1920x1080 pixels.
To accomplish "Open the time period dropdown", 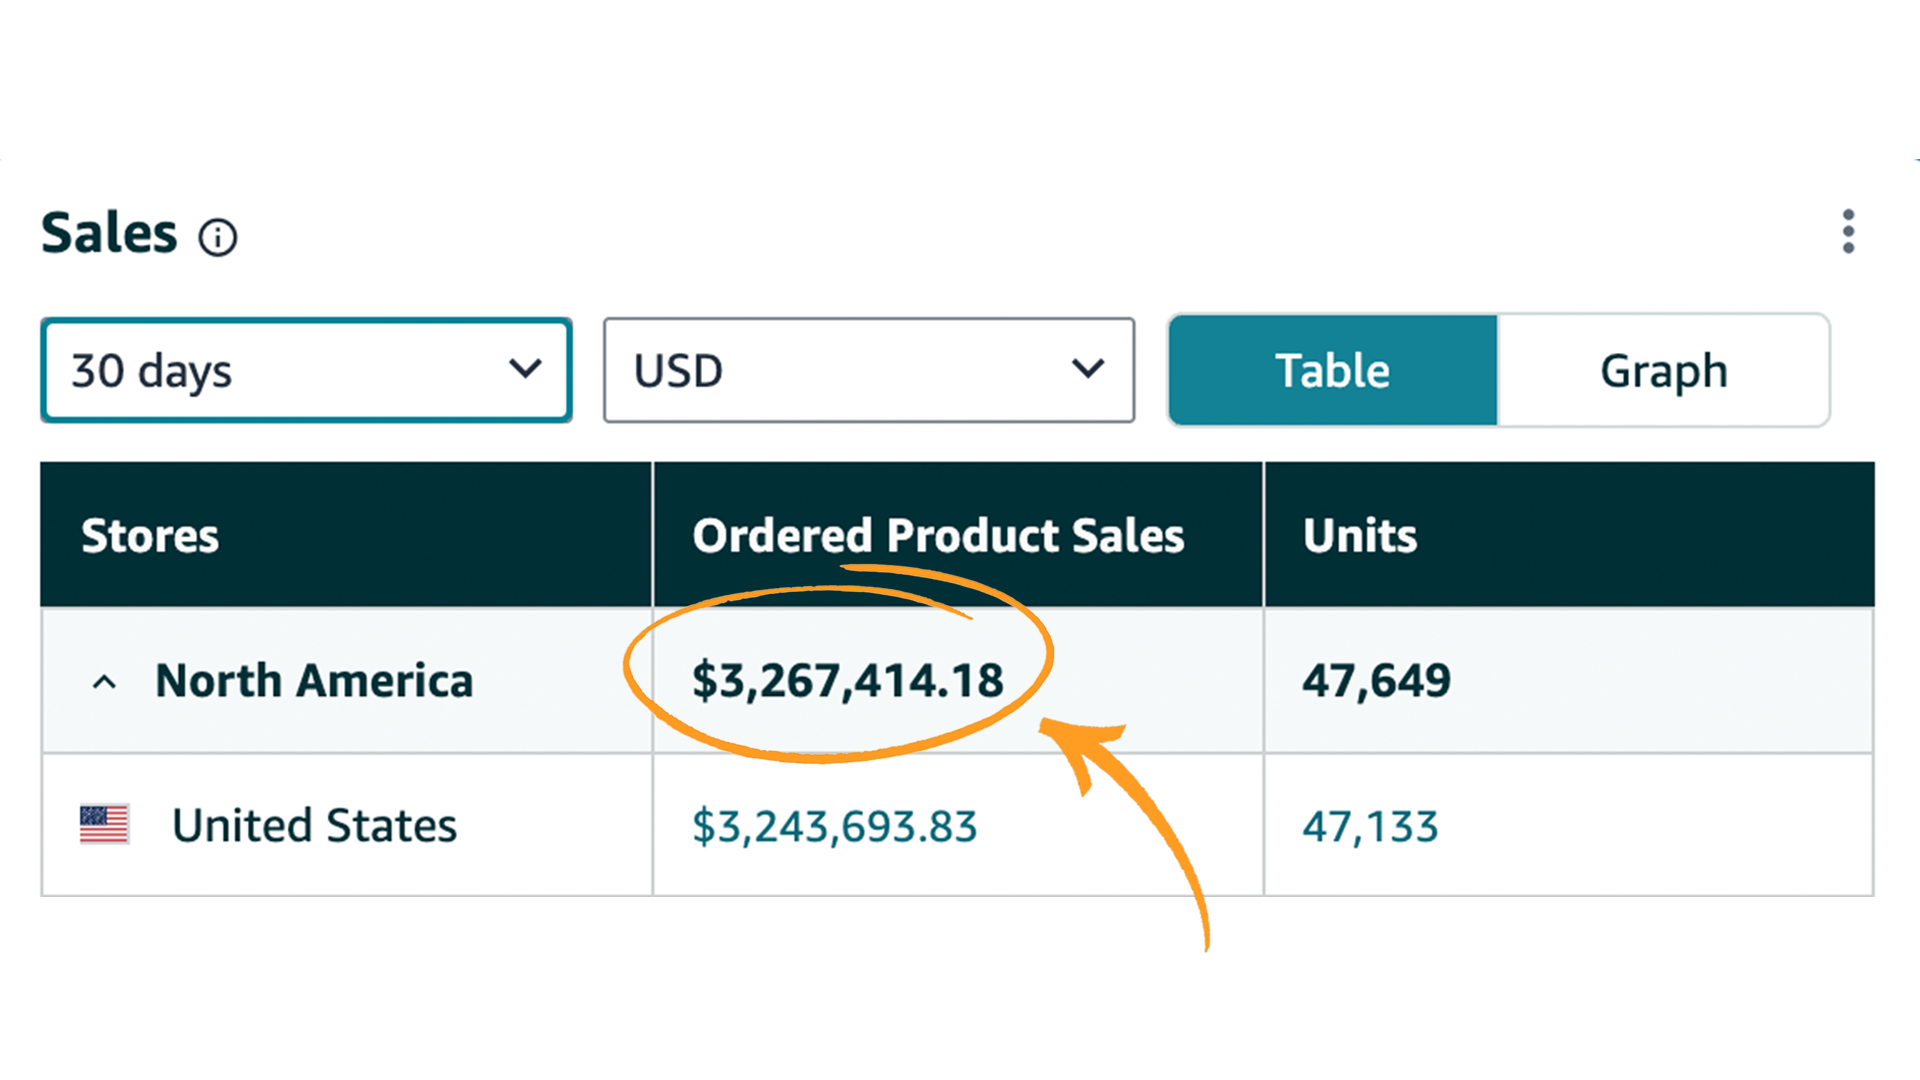I will (305, 369).
